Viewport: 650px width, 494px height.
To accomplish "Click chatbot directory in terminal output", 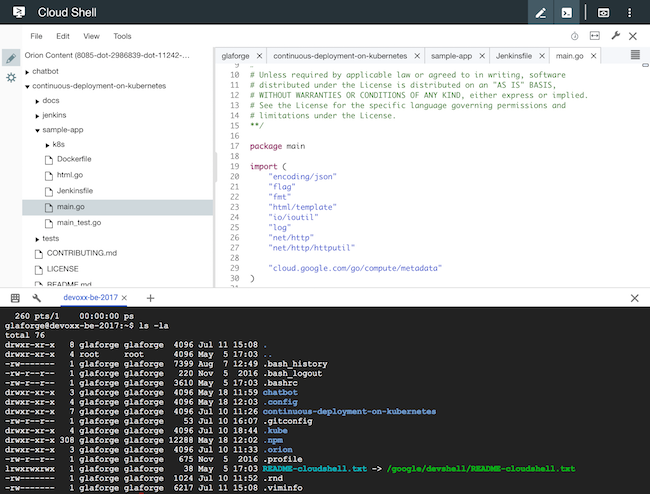I will point(280,392).
